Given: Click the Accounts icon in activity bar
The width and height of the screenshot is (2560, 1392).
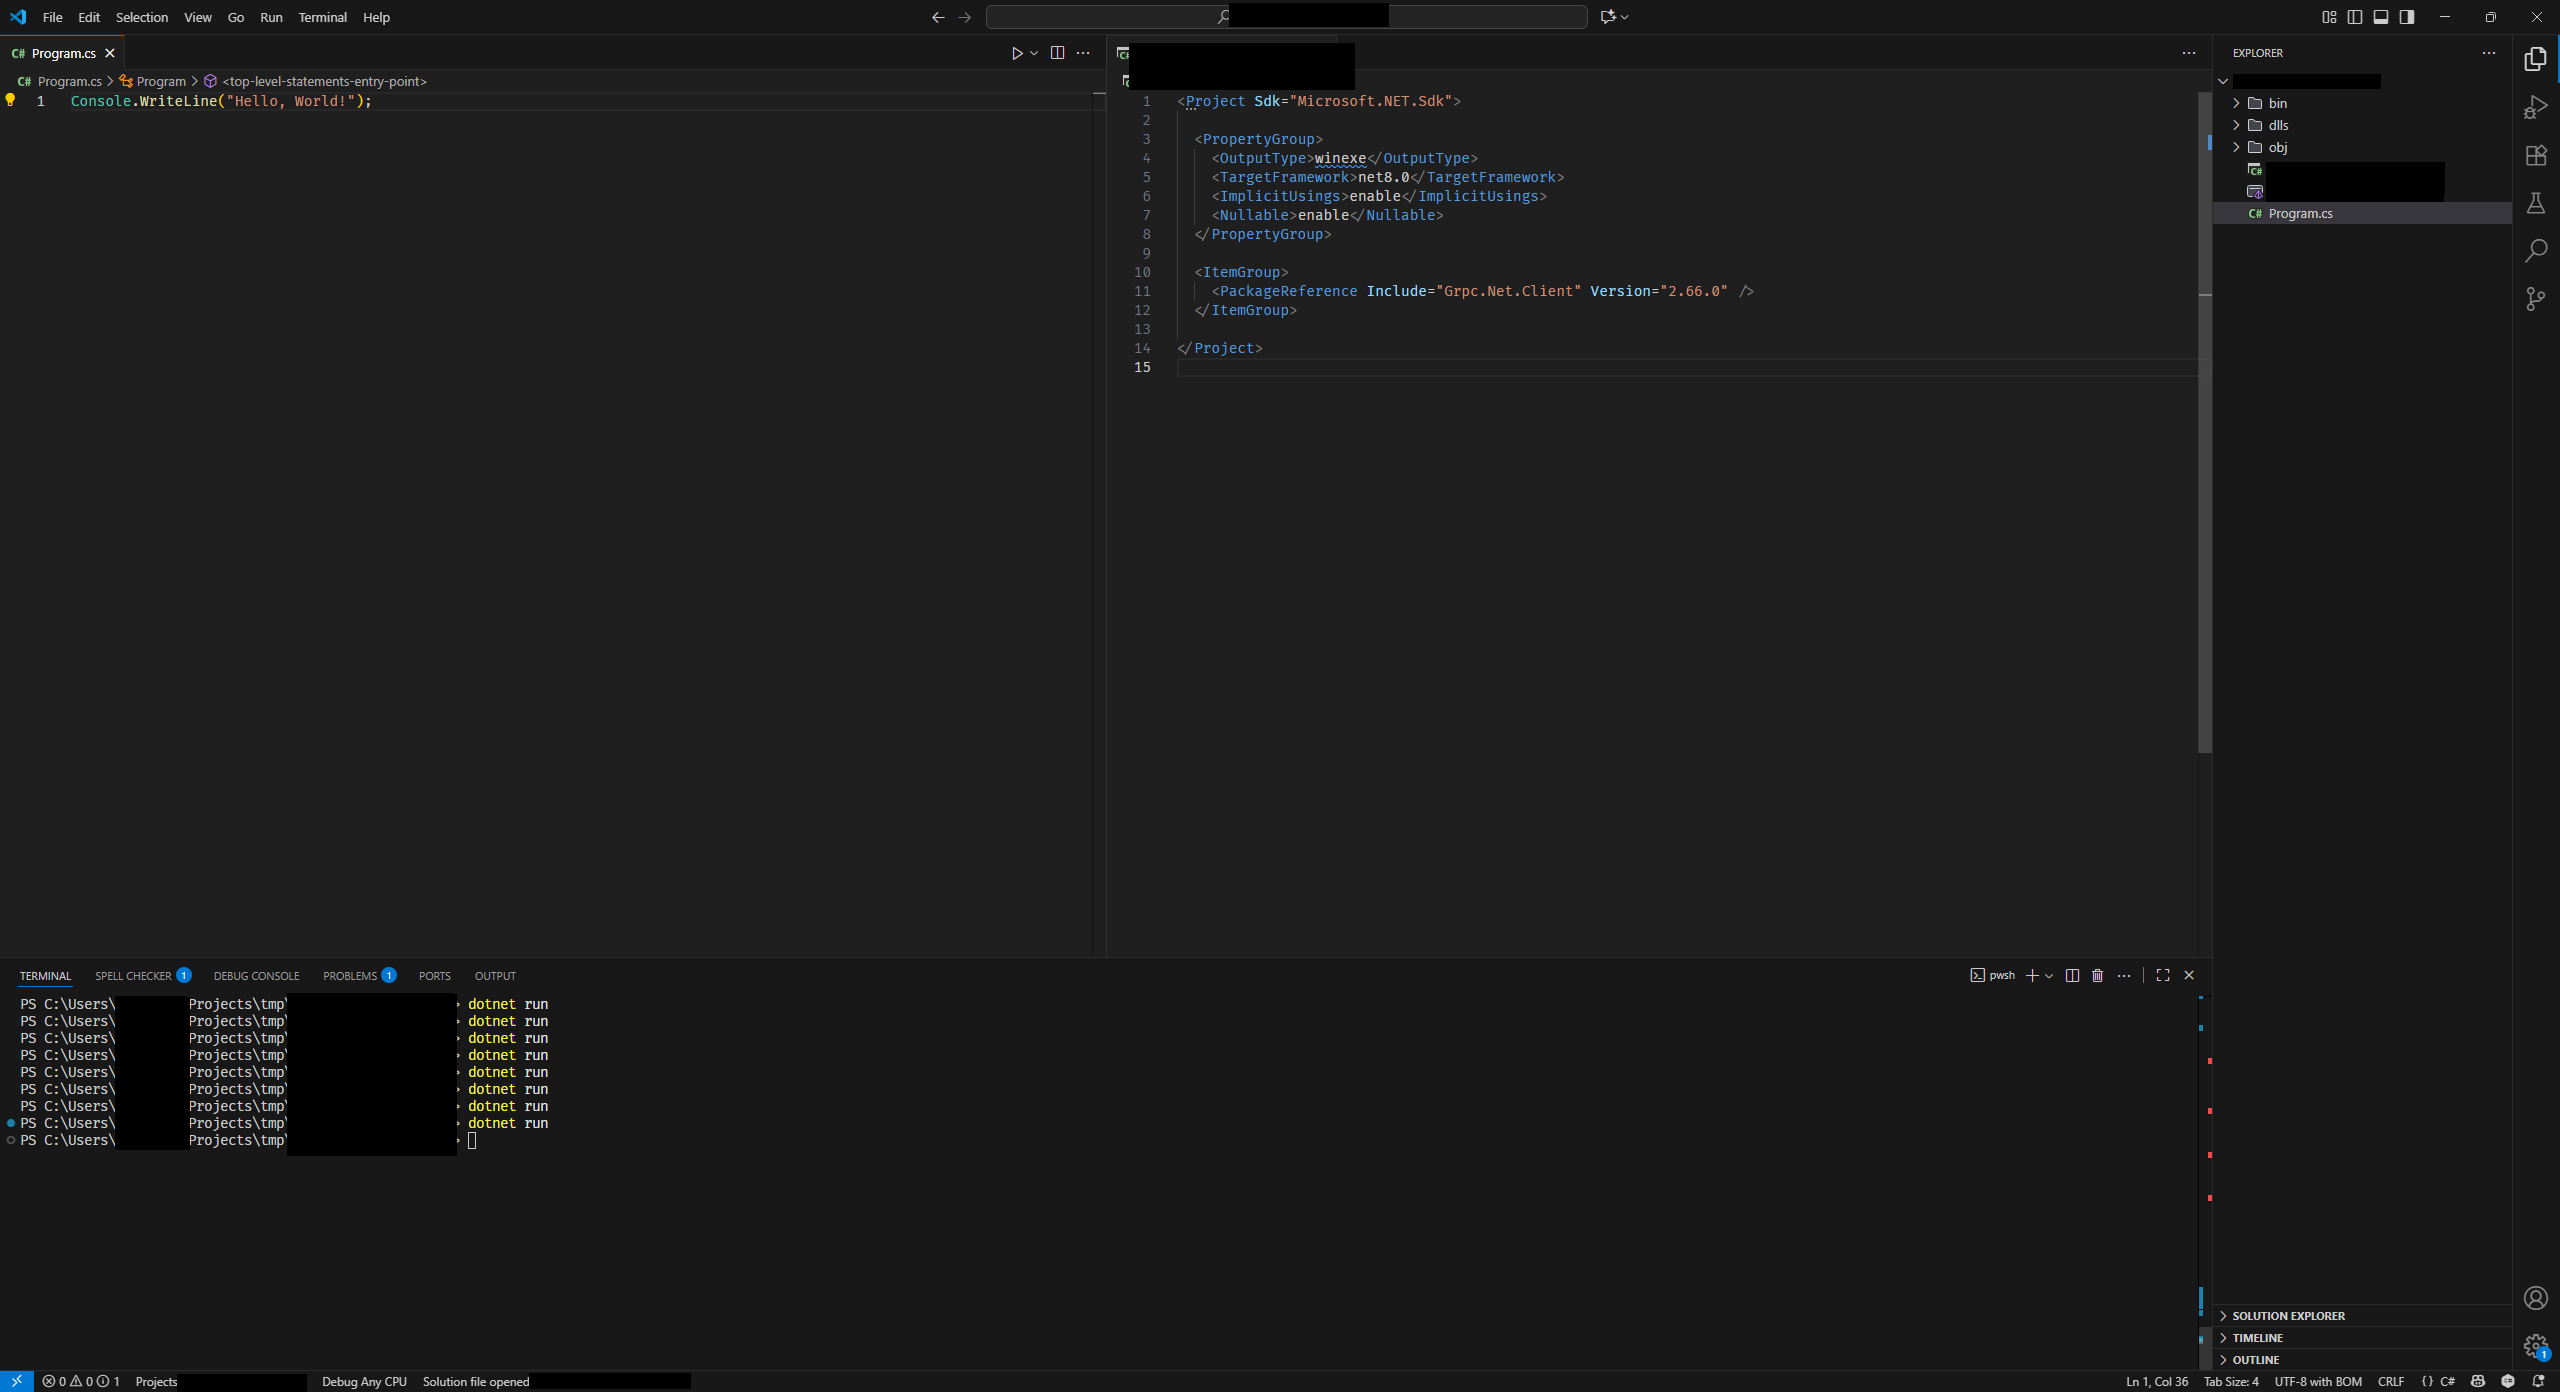Looking at the screenshot, I should tap(2535, 1298).
